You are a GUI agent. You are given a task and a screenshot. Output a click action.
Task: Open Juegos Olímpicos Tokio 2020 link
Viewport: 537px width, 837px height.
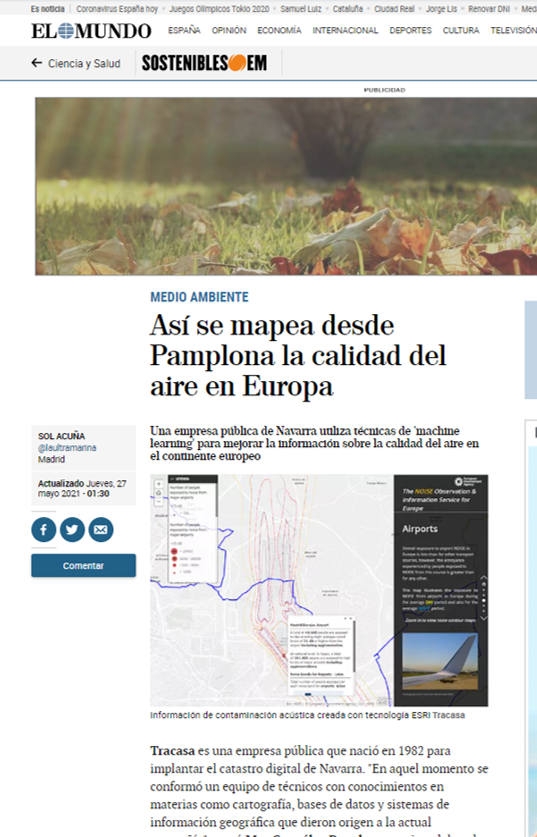pyautogui.click(x=219, y=9)
